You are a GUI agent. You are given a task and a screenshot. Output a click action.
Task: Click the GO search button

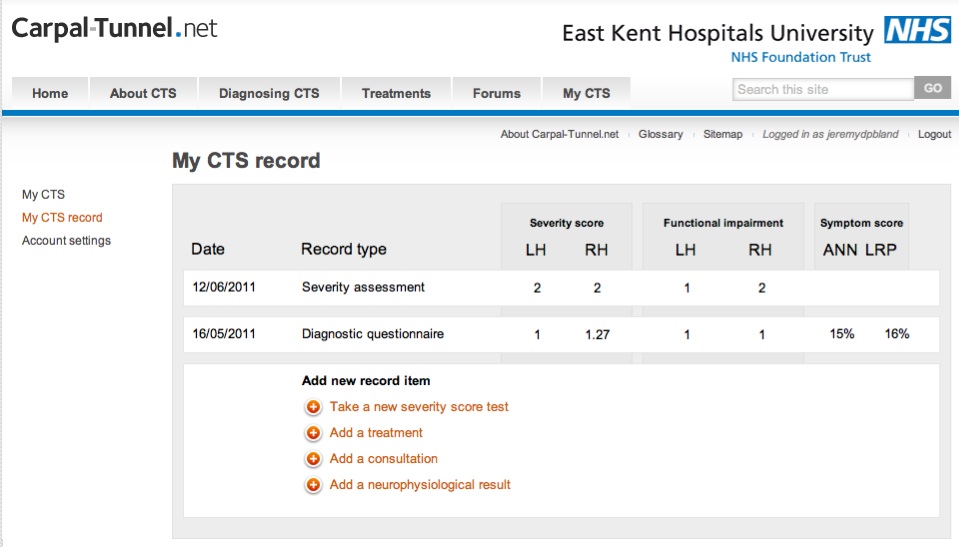[933, 88]
